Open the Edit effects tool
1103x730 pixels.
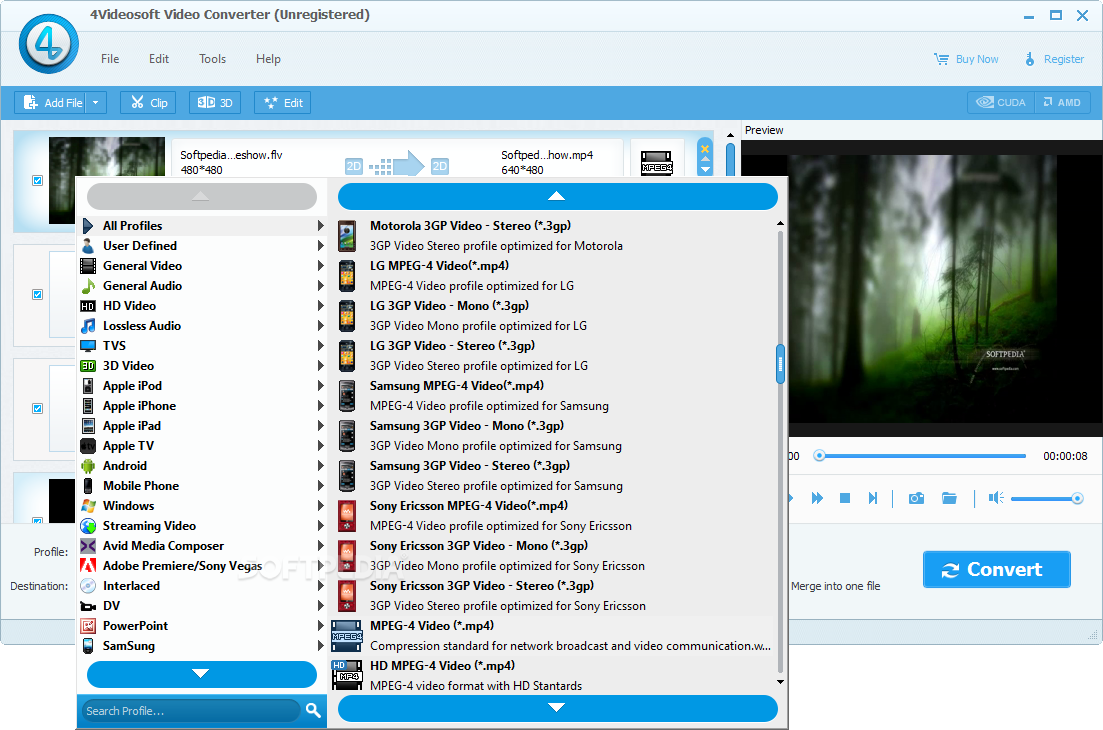tap(283, 103)
